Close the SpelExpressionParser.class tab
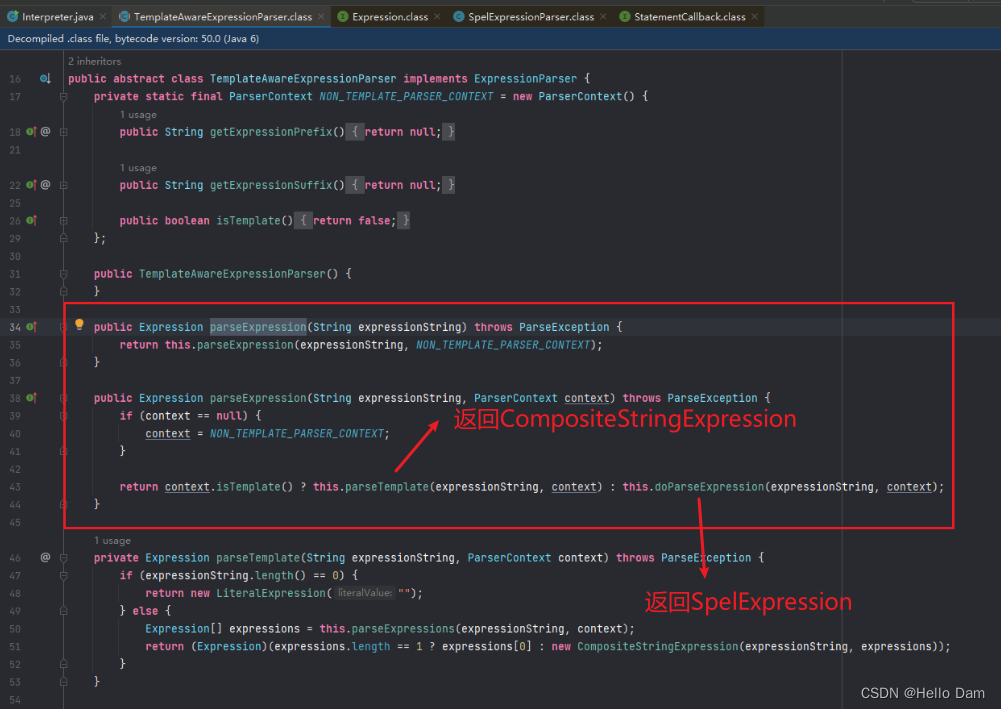 click(x=603, y=17)
